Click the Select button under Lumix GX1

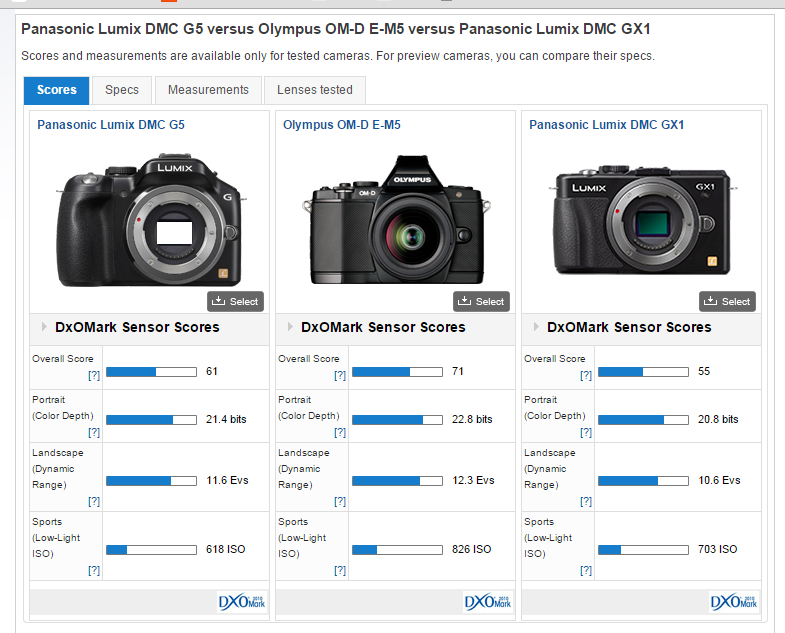(x=727, y=301)
